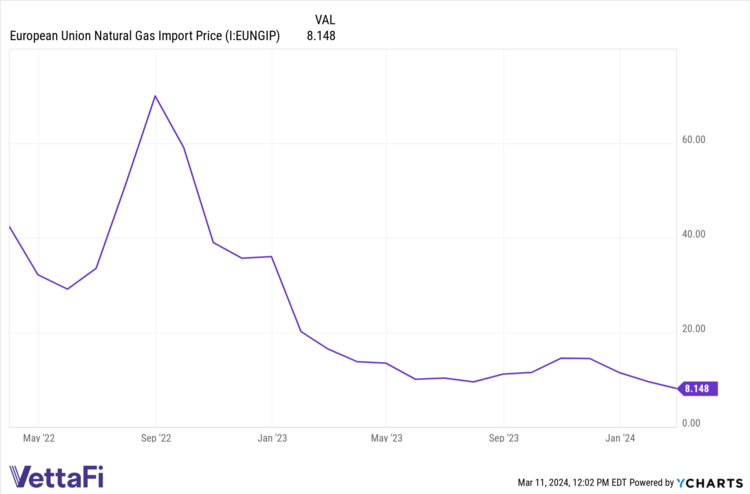The width and height of the screenshot is (750, 494).
Task: Click the start of the purple price line
Action: (x=10, y=227)
